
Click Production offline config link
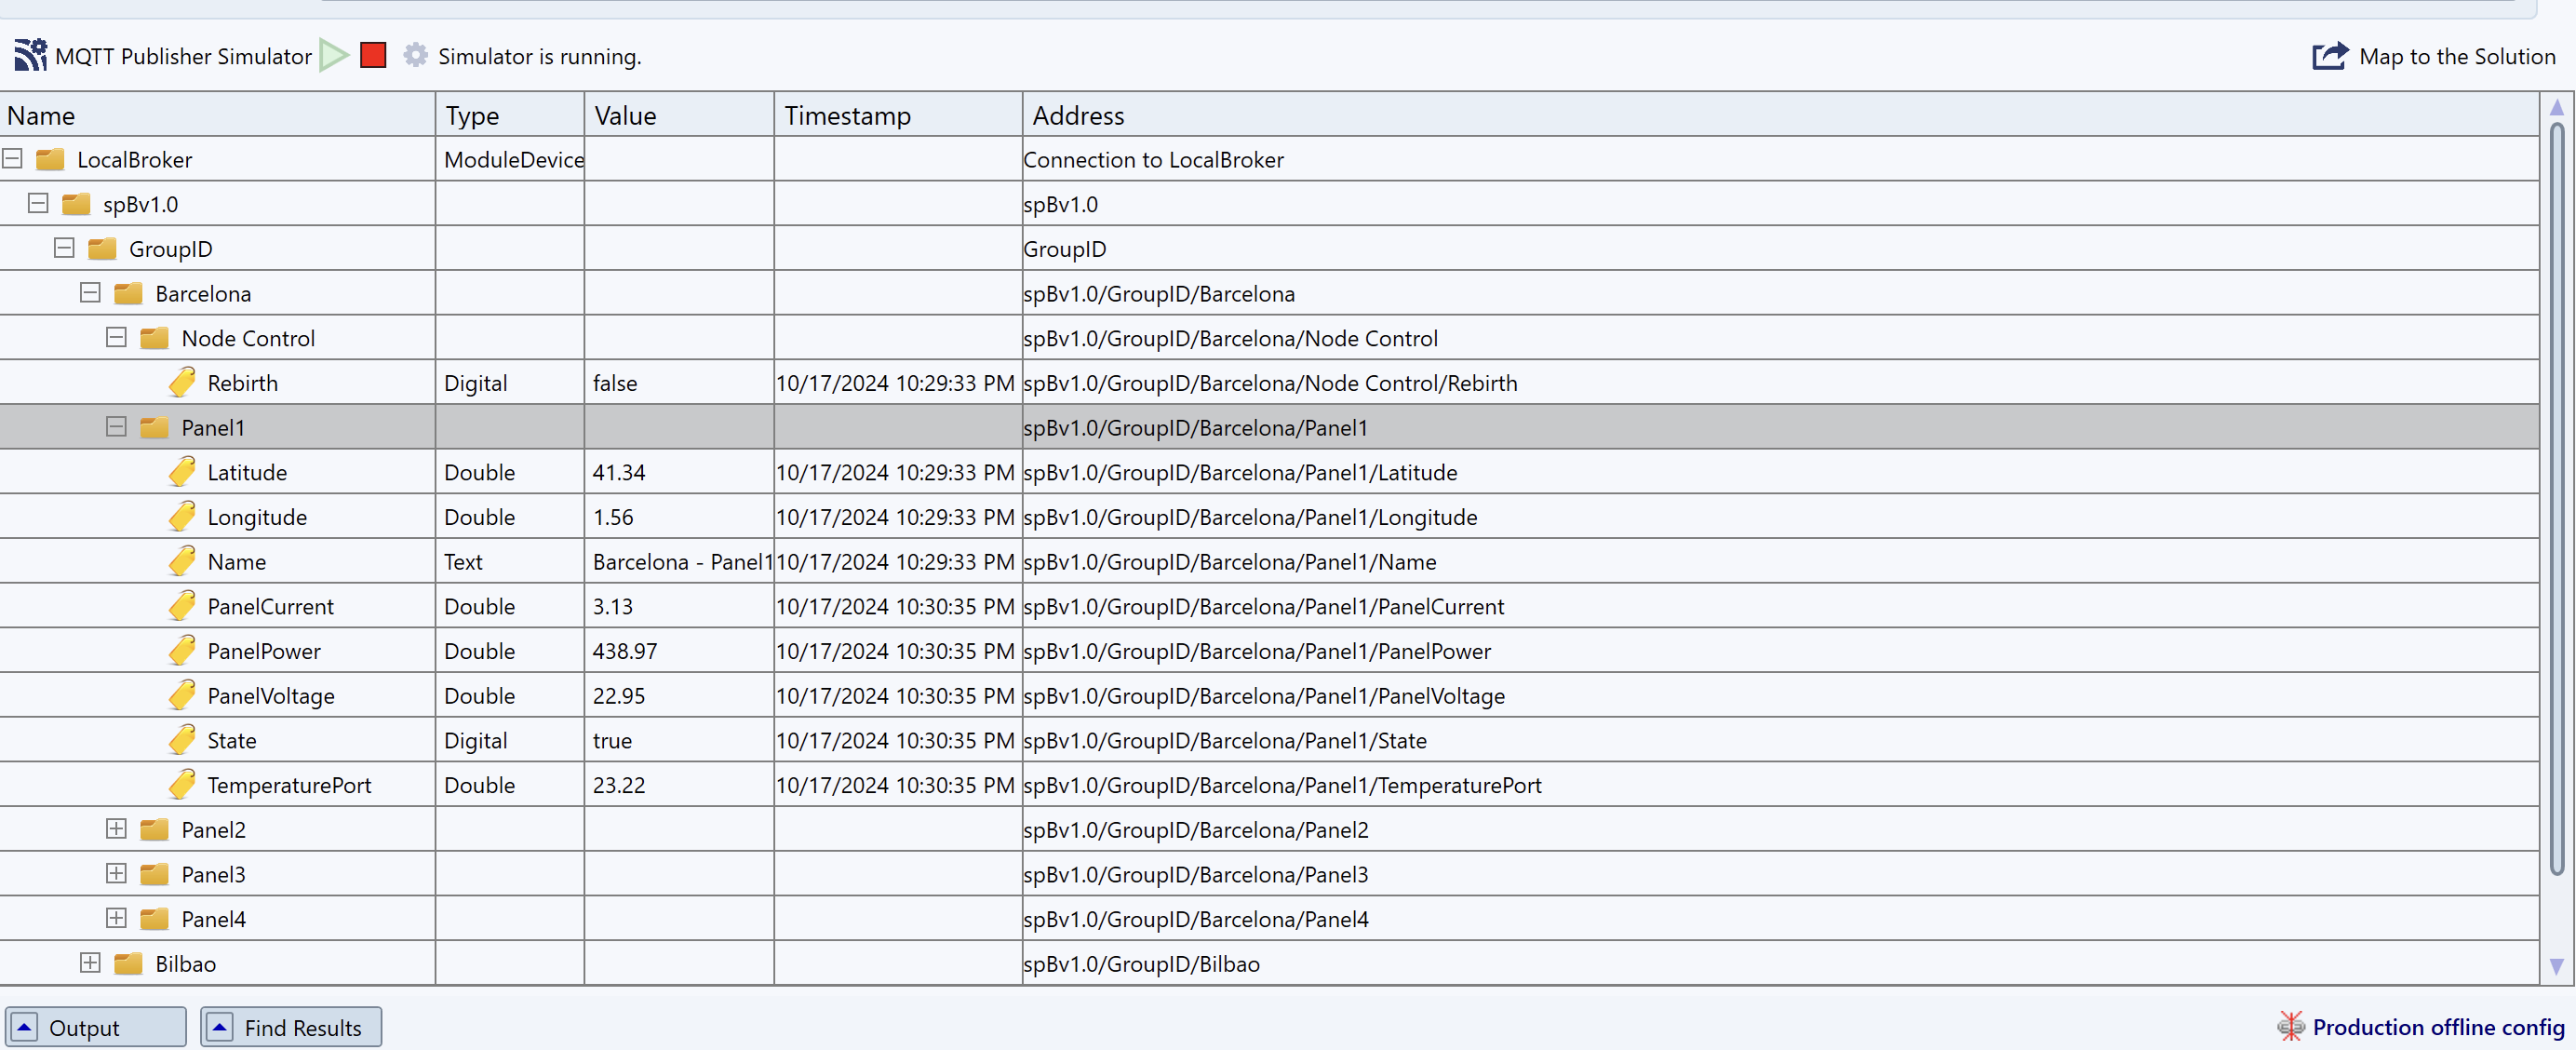click(2438, 1028)
